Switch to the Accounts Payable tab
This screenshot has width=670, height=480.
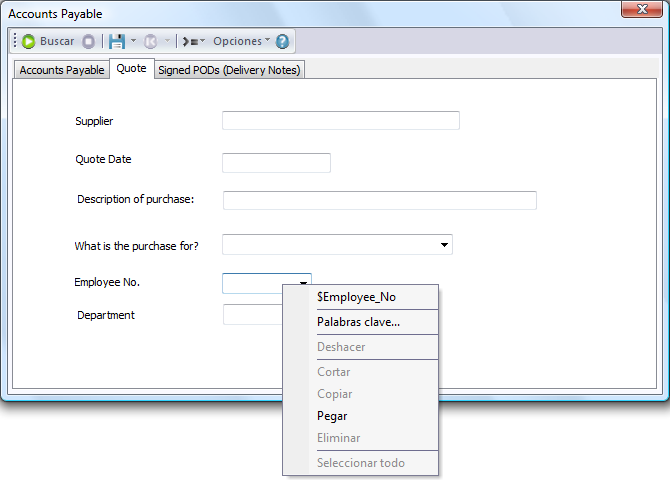[62, 70]
